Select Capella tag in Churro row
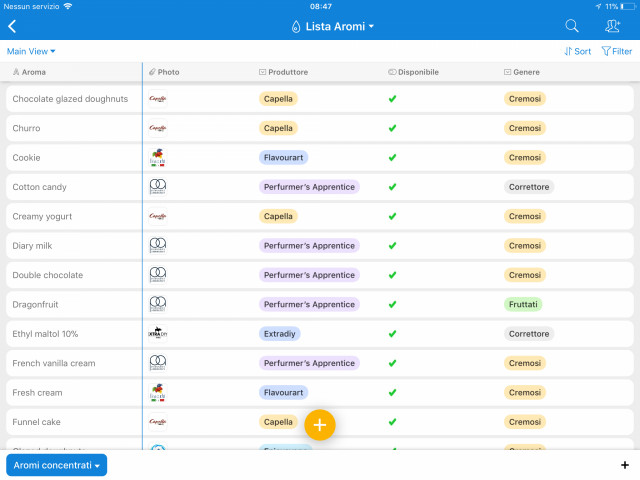 (x=278, y=128)
